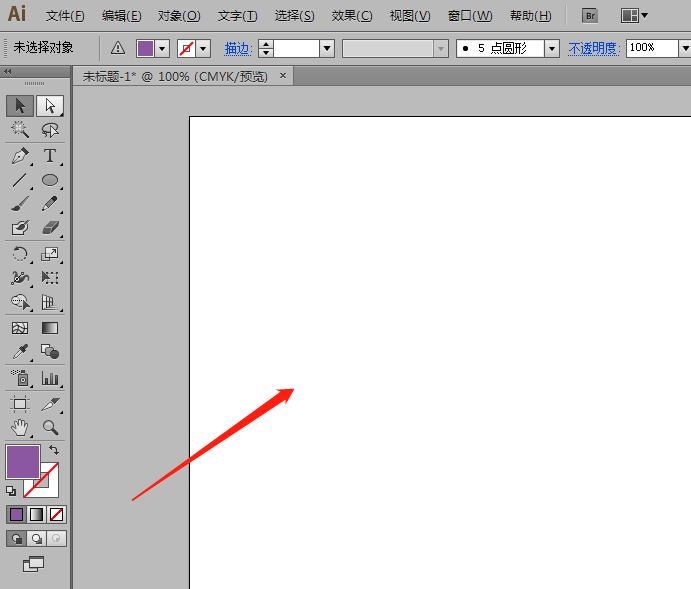Select the Pen tool
Image resolution: width=691 pixels, height=589 pixels.
coord(20,156)
